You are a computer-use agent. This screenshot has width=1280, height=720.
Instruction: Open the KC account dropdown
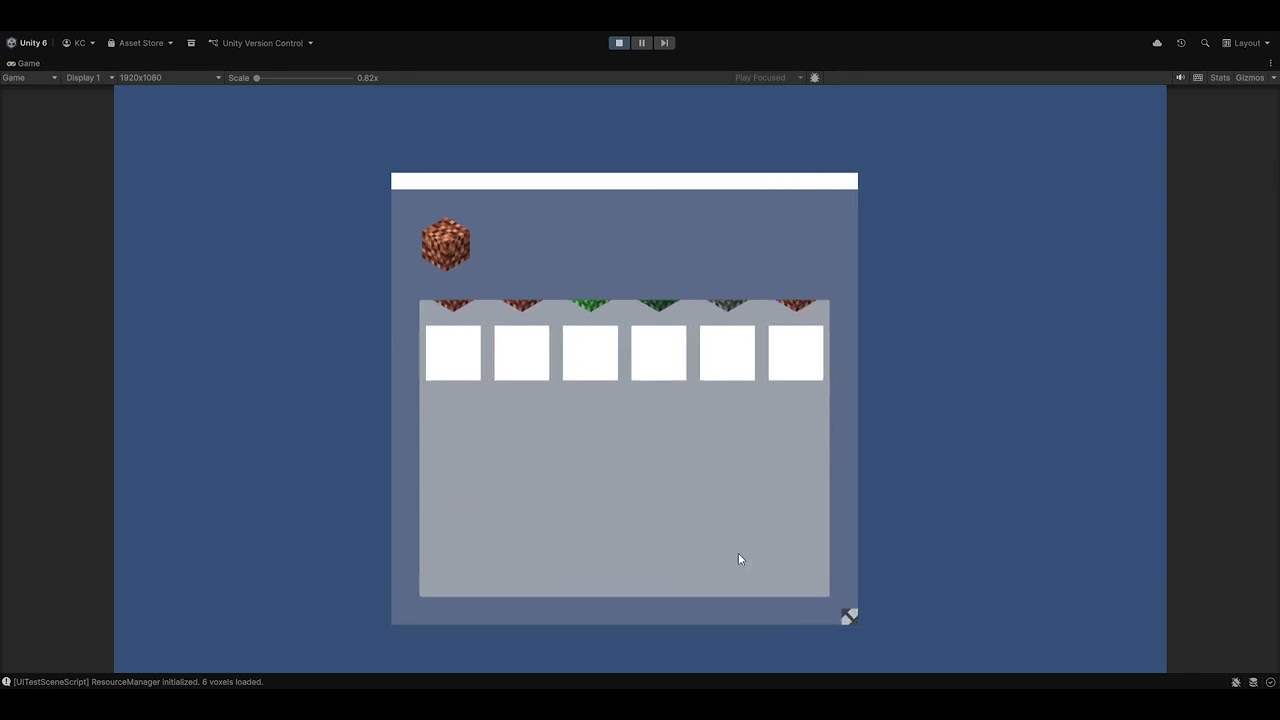coord(79,43)
